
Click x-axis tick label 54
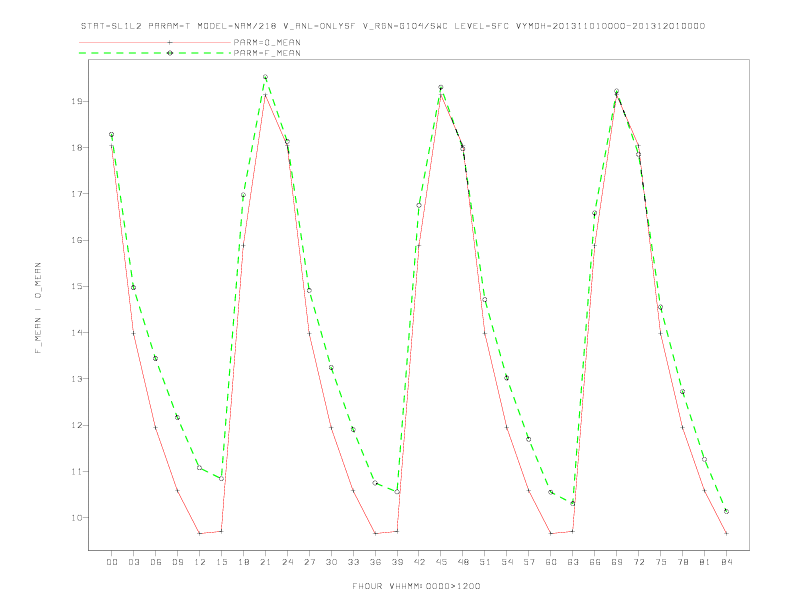[507, 562]
